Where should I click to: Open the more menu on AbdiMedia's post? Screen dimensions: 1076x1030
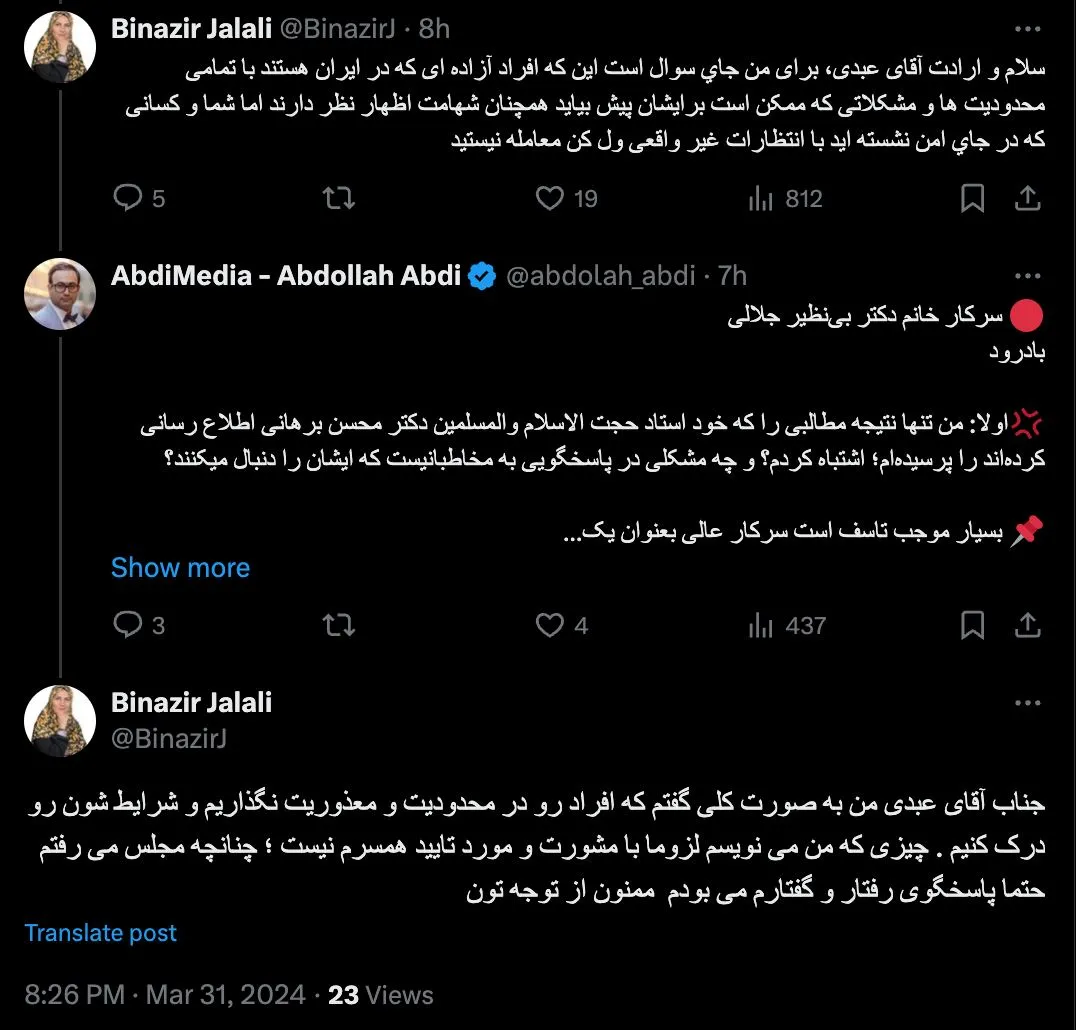click(x=1028, y=275)
